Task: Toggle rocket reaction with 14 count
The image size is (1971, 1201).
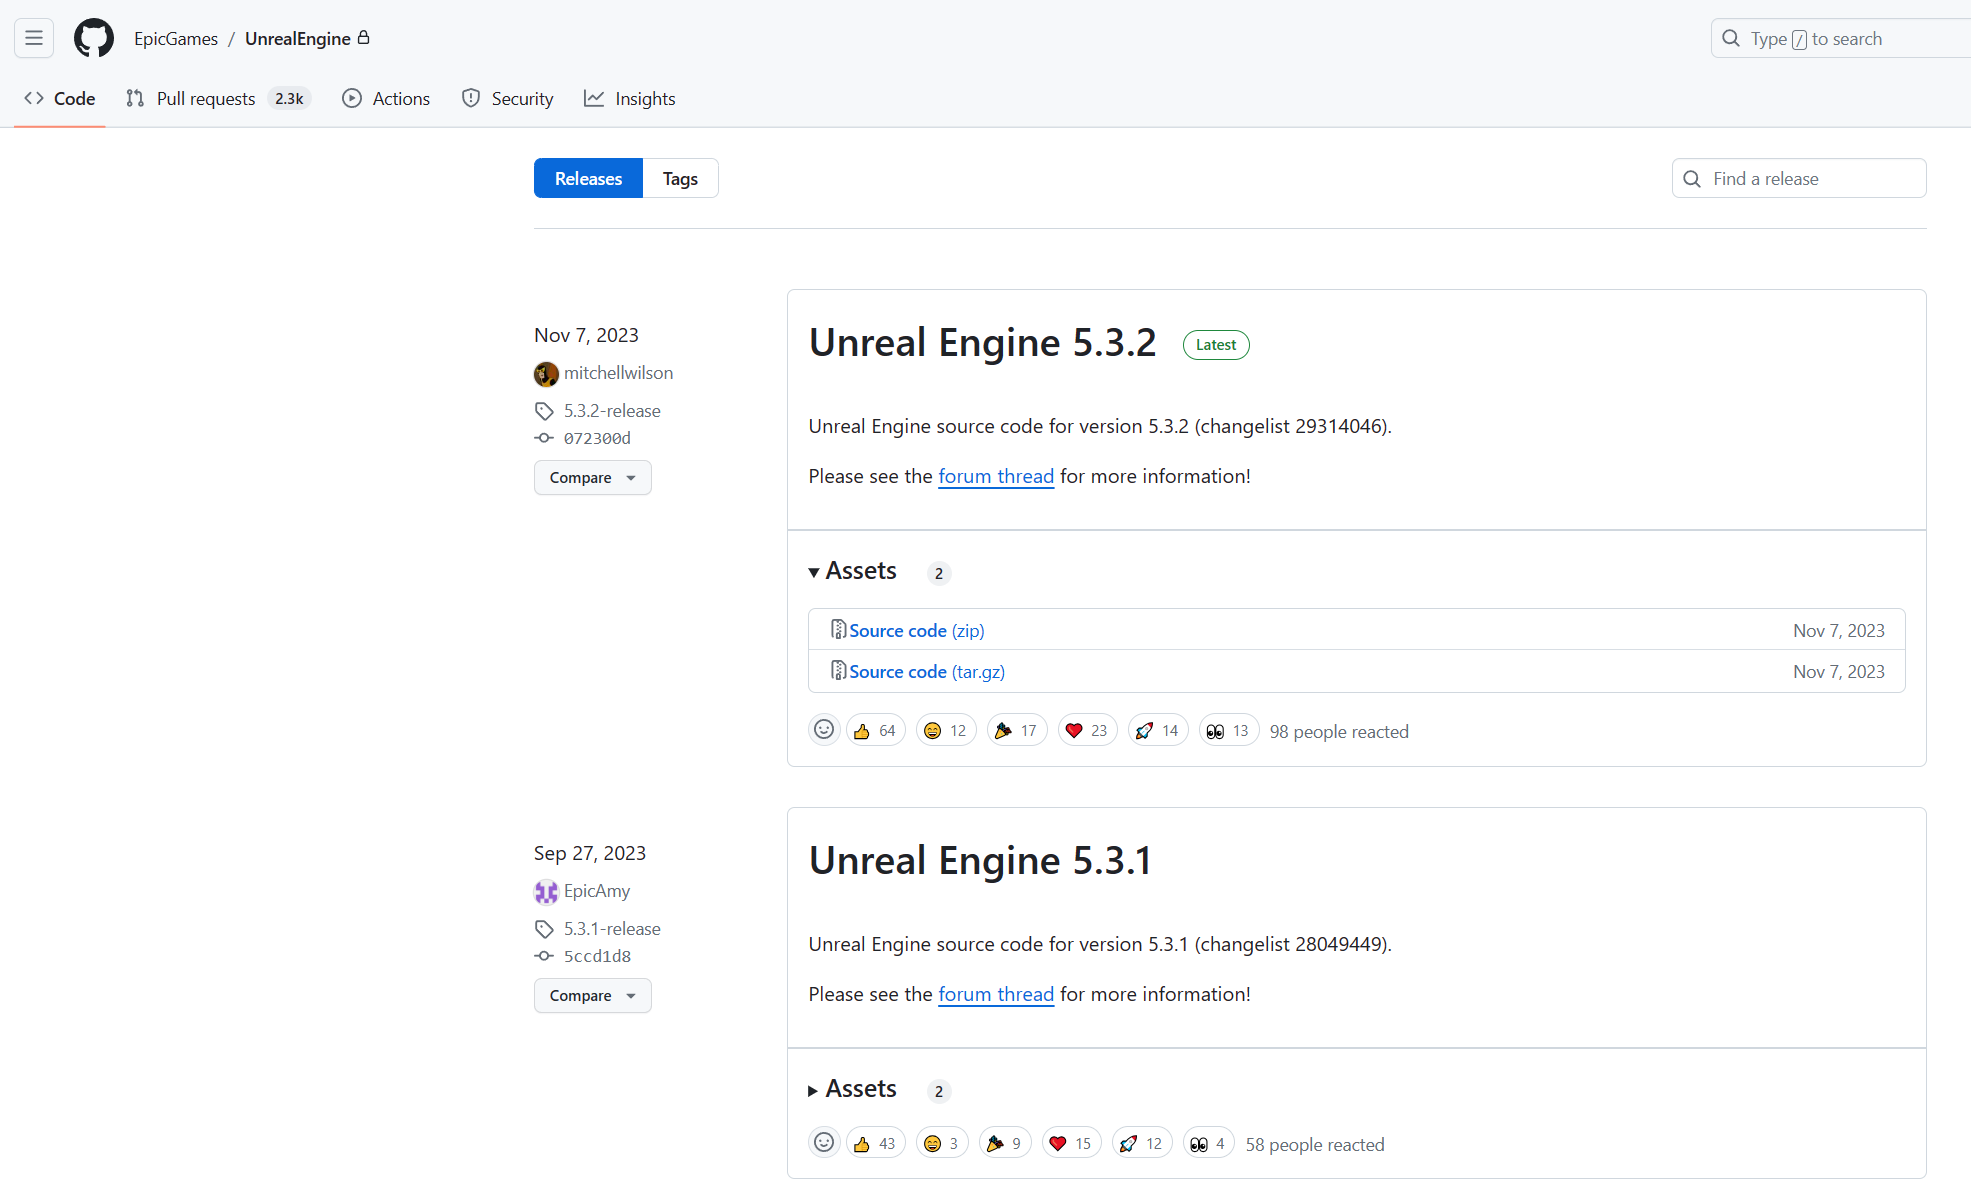Action: 1158,731
